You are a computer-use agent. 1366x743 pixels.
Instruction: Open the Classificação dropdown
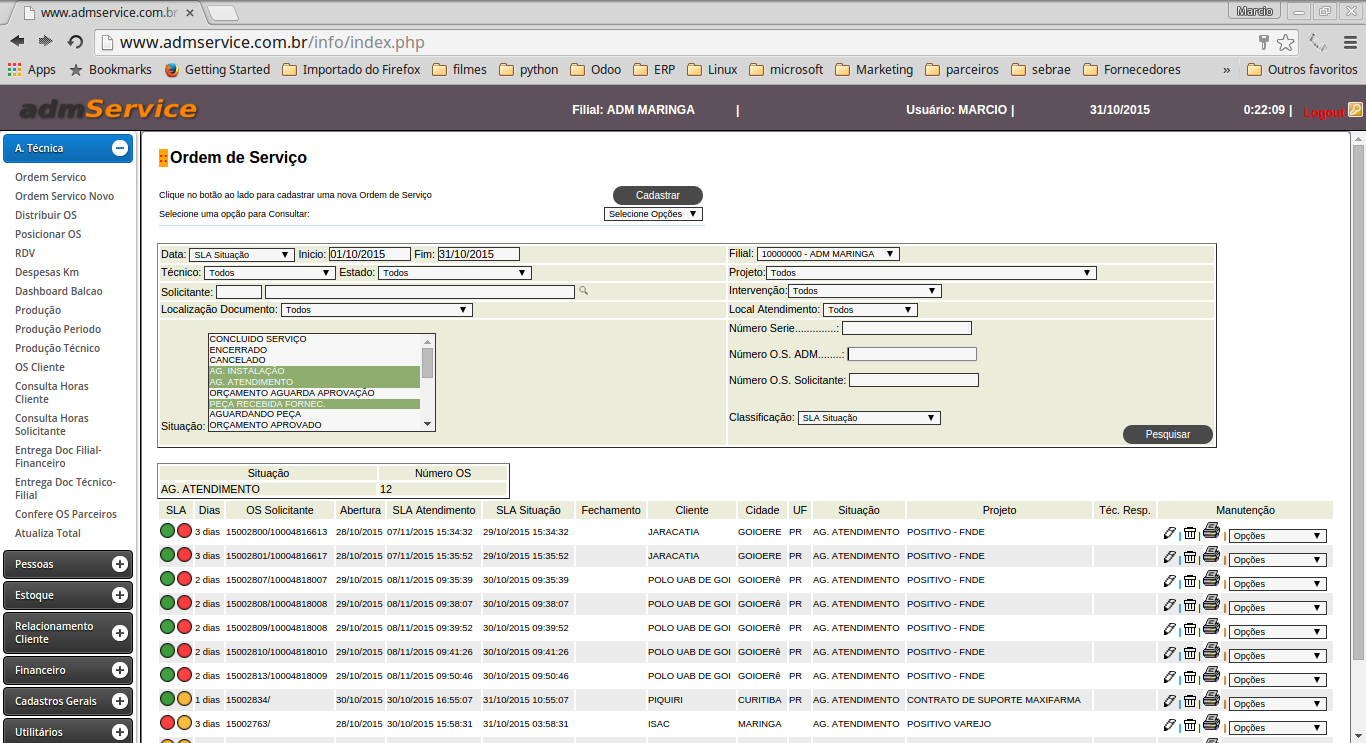click(x=869, y=418)
